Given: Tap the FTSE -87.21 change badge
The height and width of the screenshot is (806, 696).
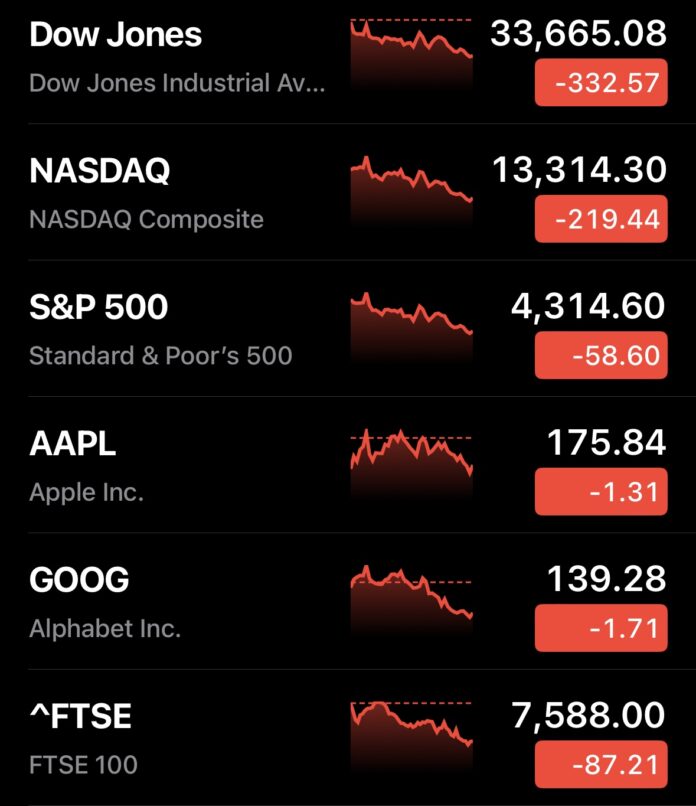Looking at the screenshot, I should coord(601,764).
